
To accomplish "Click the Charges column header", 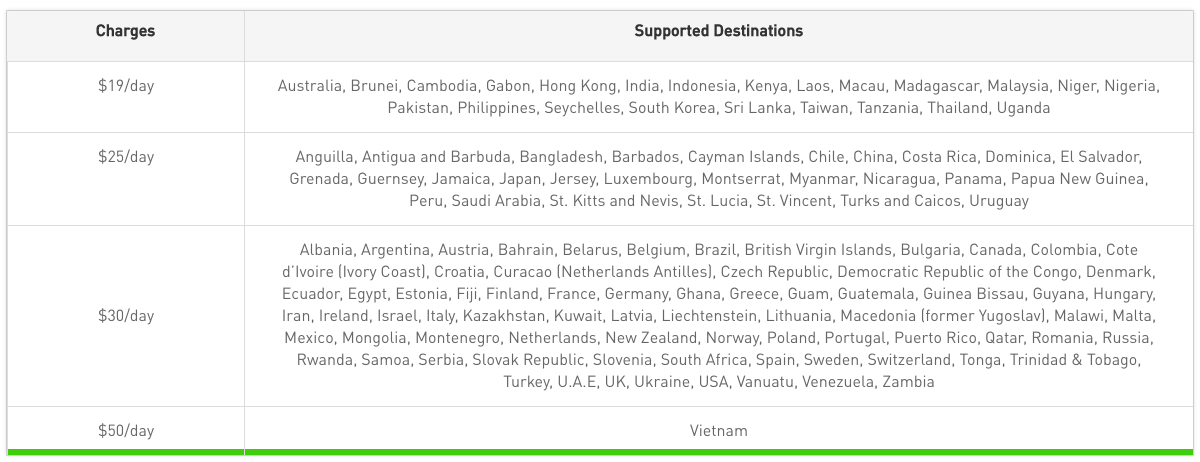I will (x=125, y=31).
